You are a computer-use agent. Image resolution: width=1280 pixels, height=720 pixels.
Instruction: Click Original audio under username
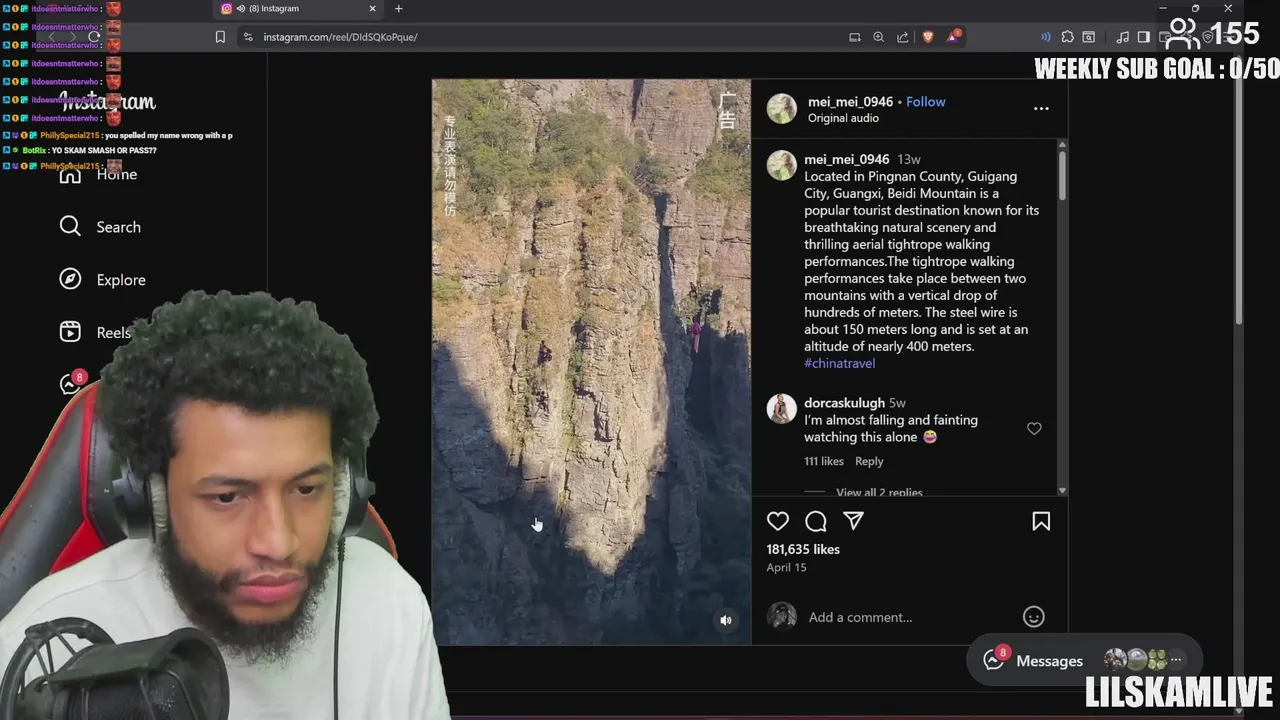click(843, 118)
